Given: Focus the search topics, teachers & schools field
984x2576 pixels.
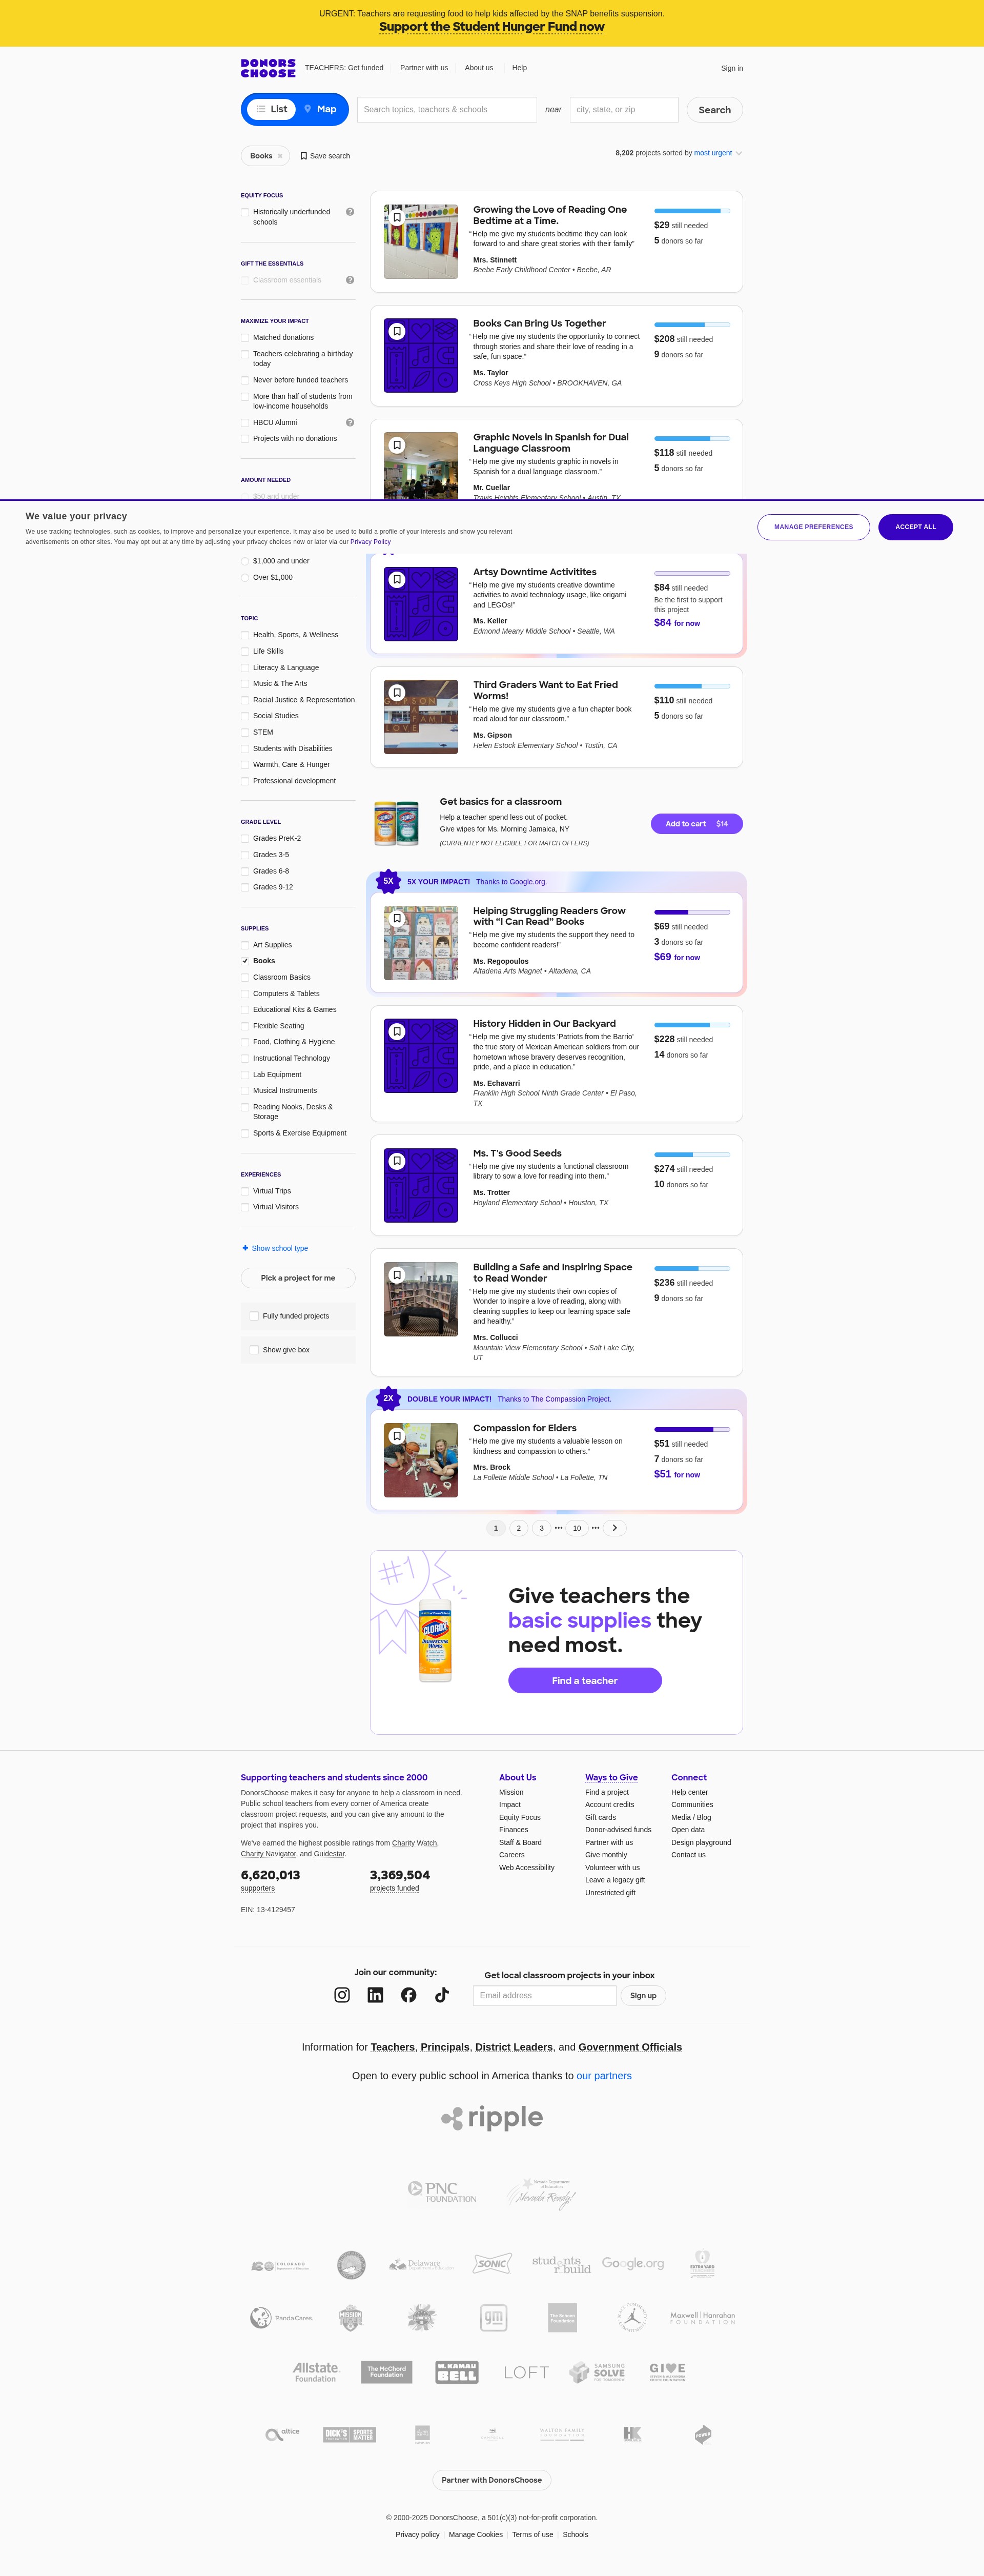Looking at the screenshot, I should [x=447, y=110].
